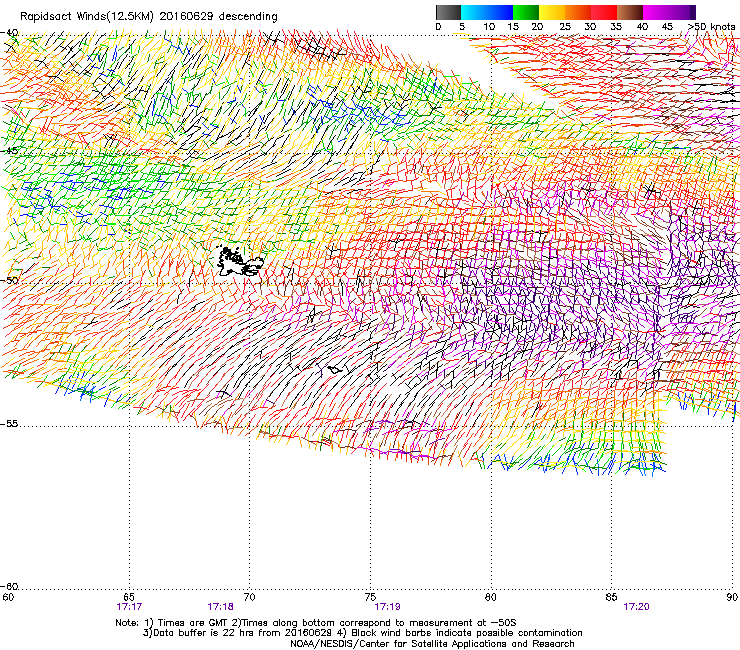The width and height of the screenshot is (740, 650).
Task: Click the dark purple 45-50 knots color swatch
Action: click(683, 12)
